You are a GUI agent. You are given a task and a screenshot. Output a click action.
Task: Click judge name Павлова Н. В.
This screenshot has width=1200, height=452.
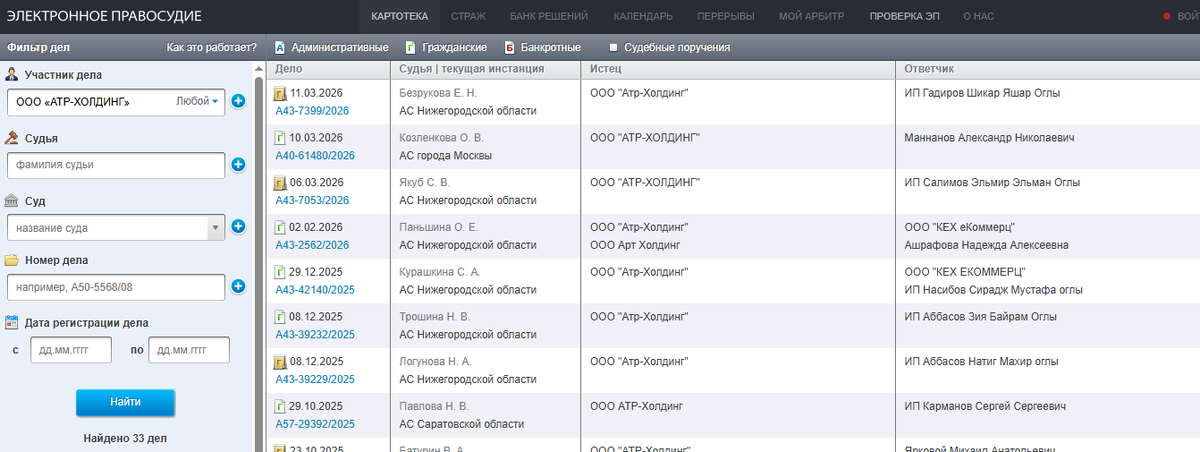(x=434, y=407)
